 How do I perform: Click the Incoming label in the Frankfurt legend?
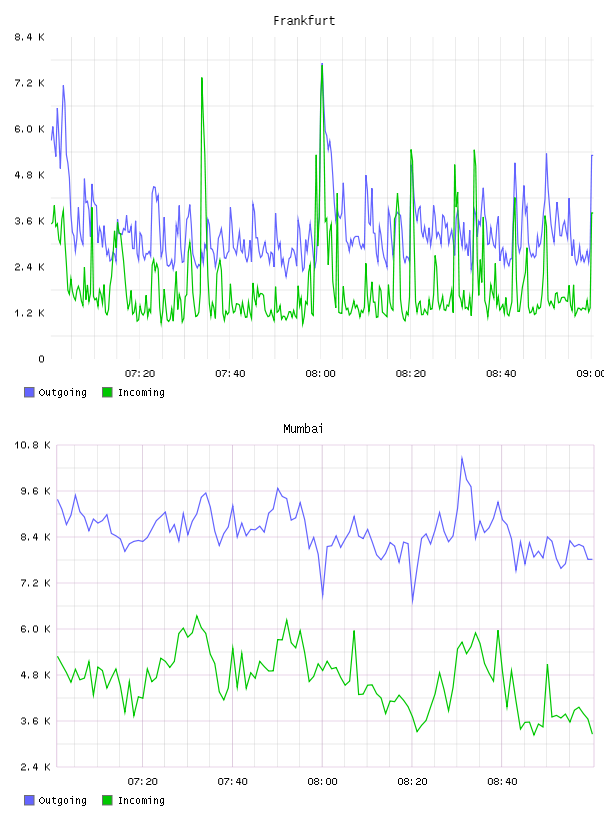(141, 393)
